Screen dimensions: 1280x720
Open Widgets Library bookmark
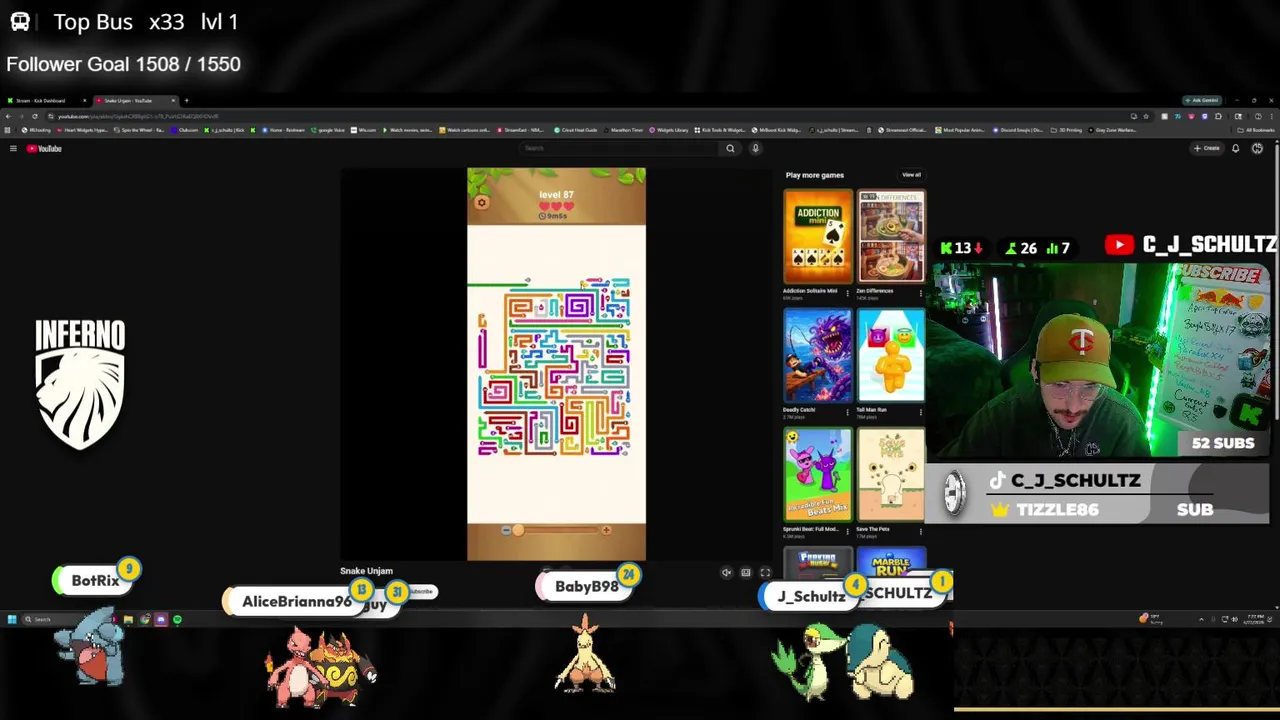pyautogui.click(x=669, y=130)
